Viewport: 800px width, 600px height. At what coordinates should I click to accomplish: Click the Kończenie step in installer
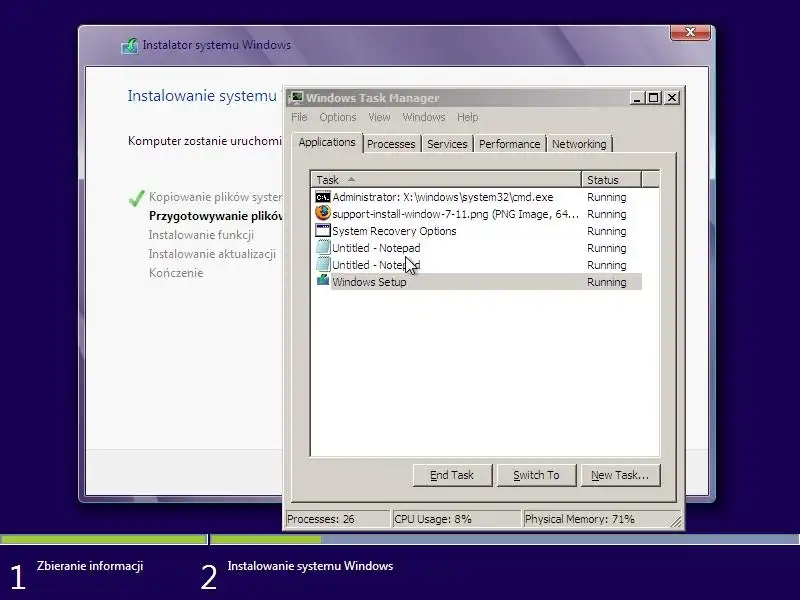coord(176,272)
